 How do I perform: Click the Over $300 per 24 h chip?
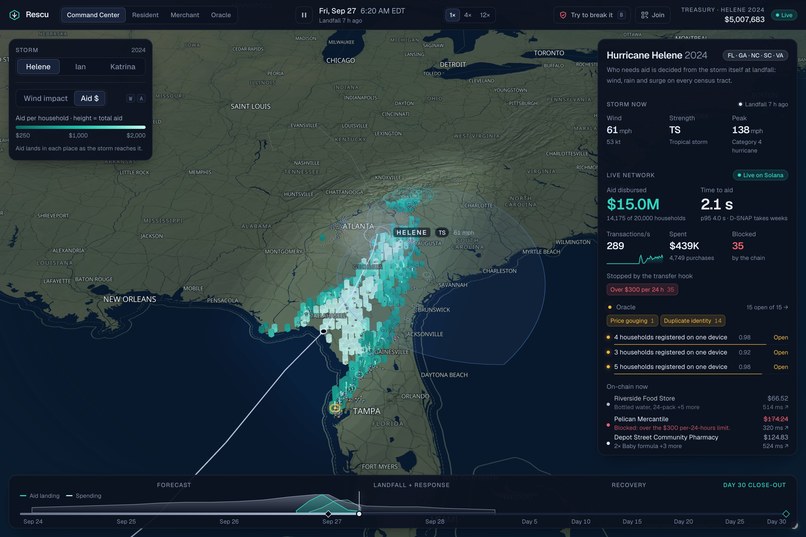(x=642, y=290)
